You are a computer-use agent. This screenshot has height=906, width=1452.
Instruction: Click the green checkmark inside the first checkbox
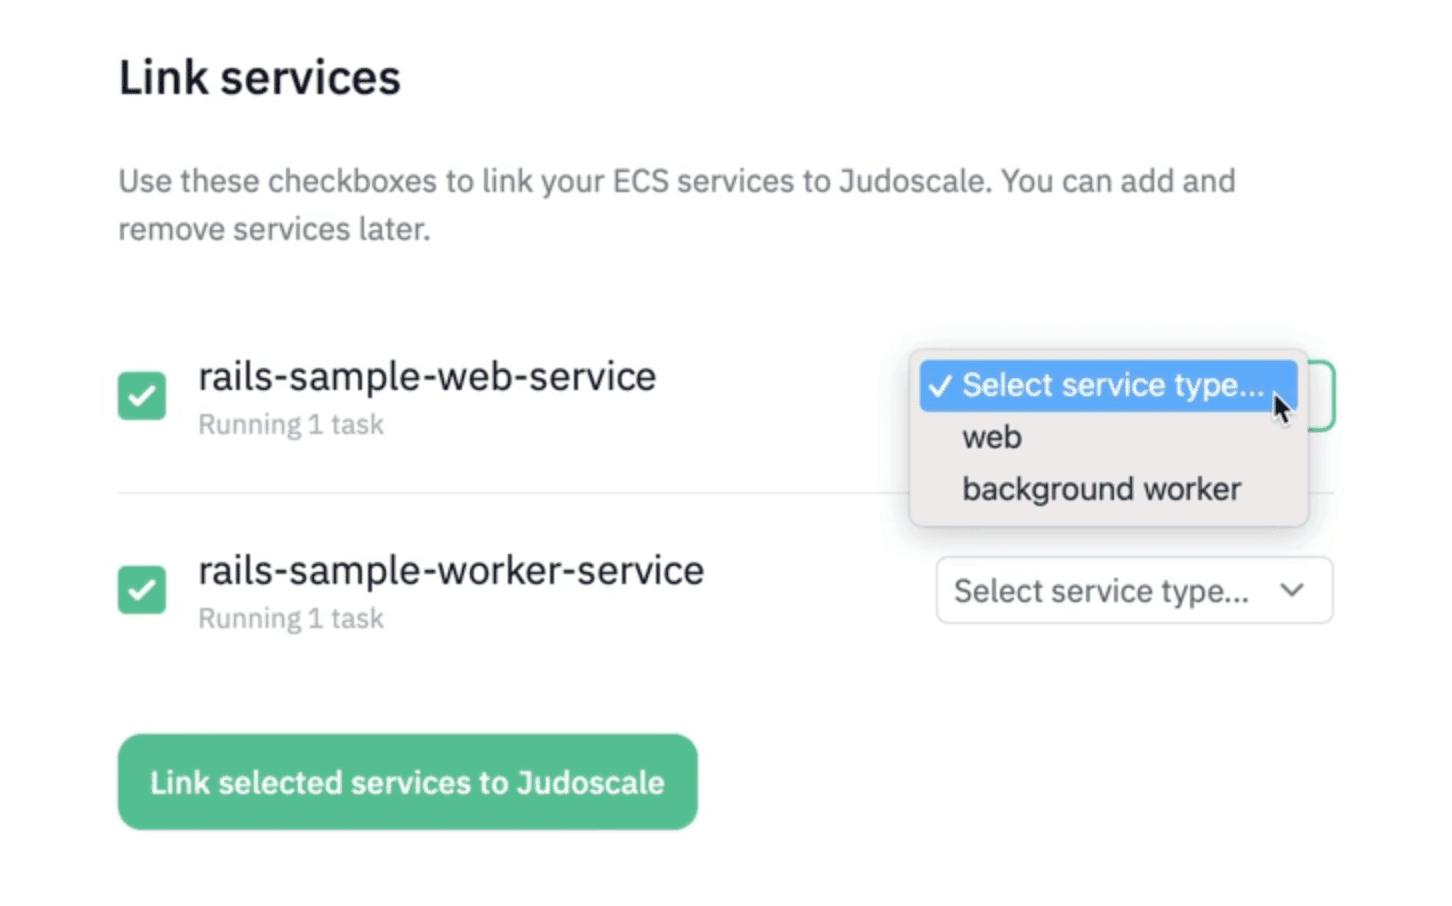(x=141, y=396)
